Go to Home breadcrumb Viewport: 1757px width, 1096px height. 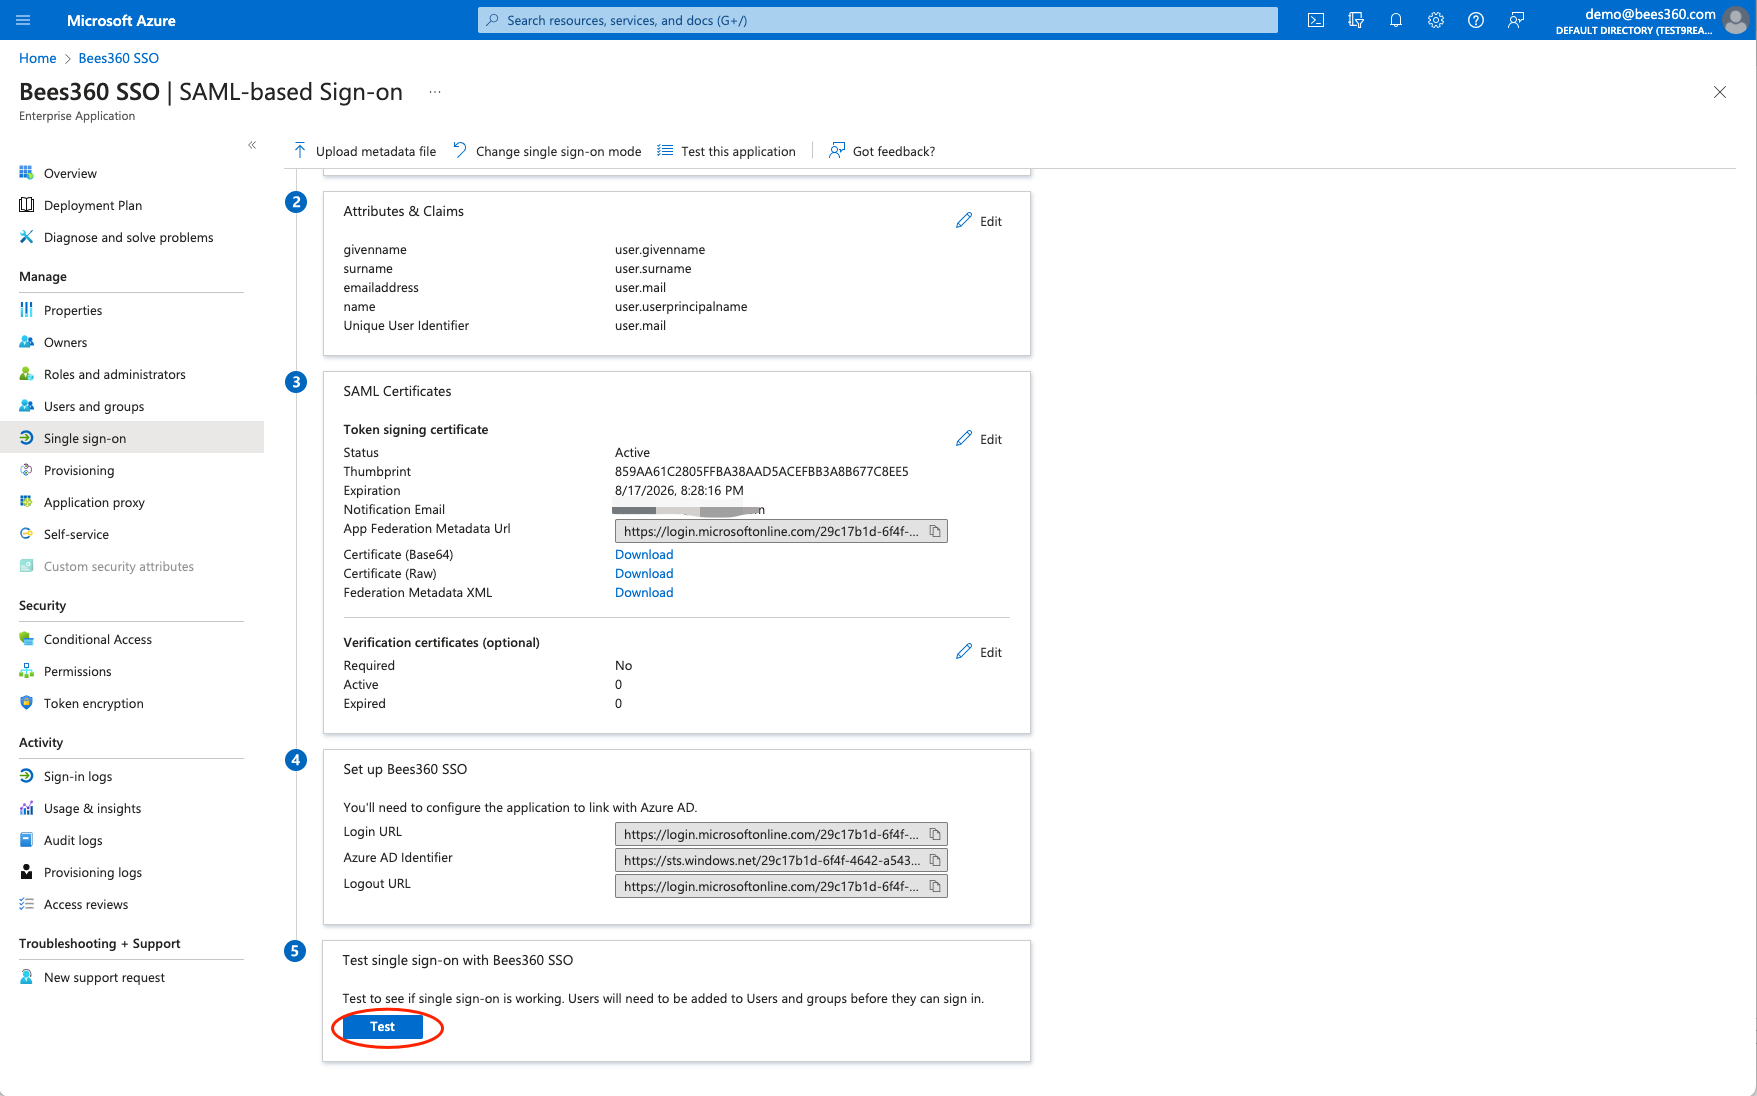(37, 58)
